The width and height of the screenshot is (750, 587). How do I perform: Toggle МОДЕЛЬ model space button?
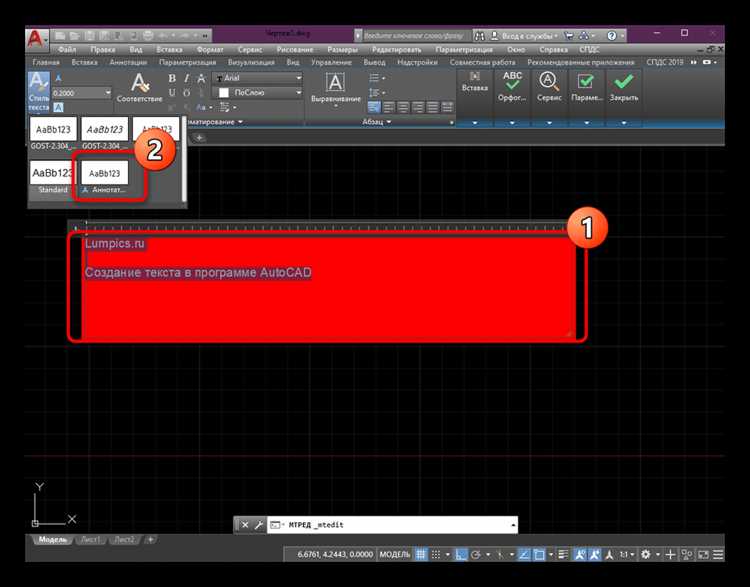(395, 554)
